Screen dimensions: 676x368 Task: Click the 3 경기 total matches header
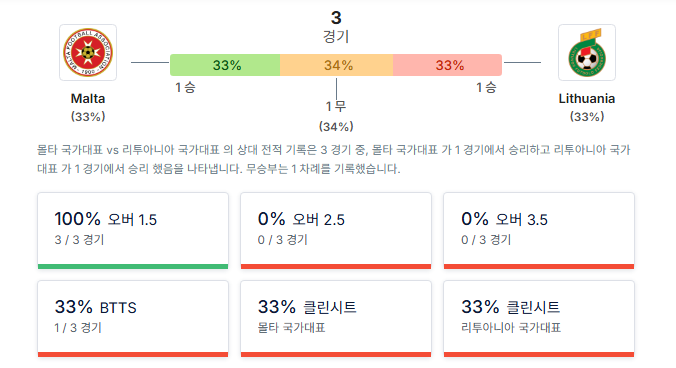click(x=336, y=27)
